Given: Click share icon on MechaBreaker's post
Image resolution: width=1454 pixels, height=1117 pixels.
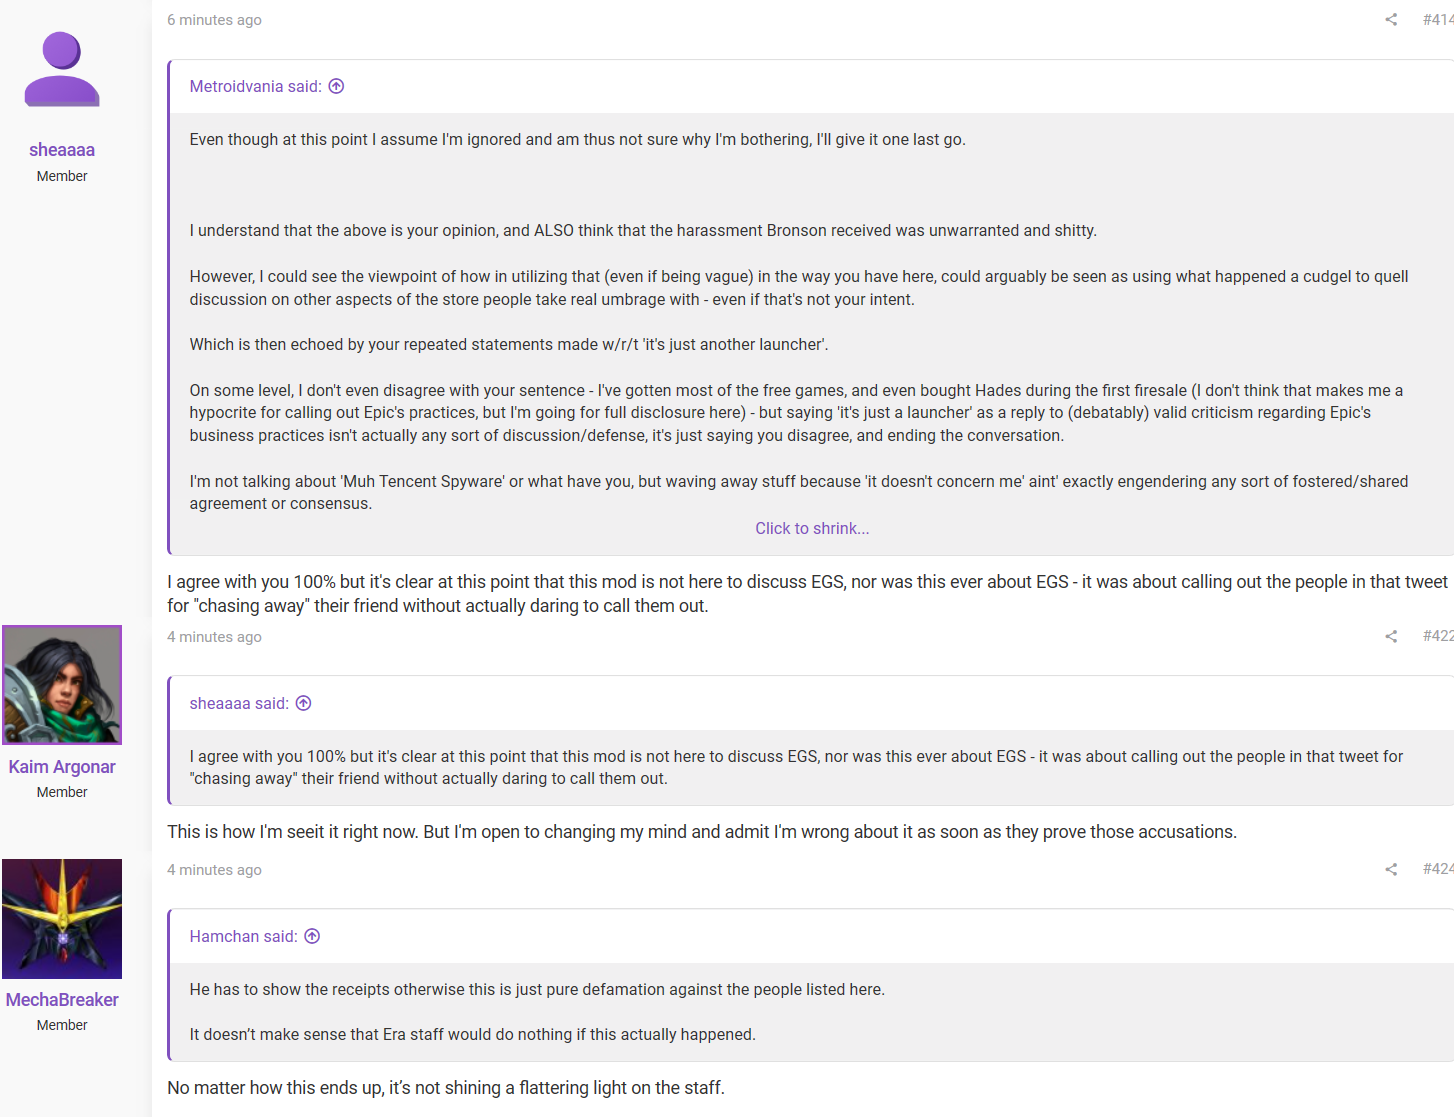Looking at the screenshot, I should (1391, 869).
